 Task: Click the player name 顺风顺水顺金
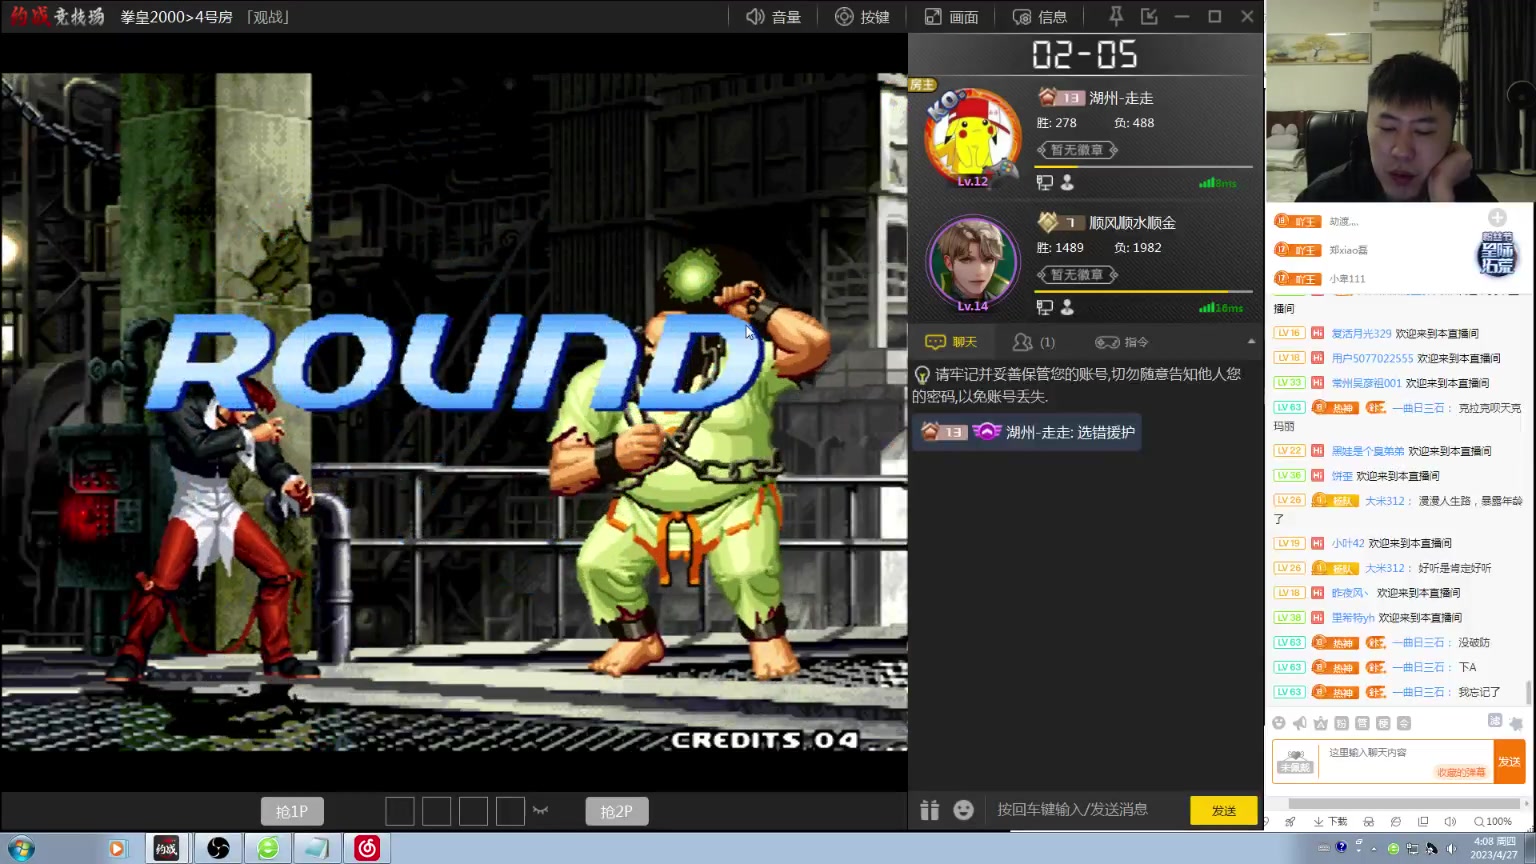pos(1132,223)
